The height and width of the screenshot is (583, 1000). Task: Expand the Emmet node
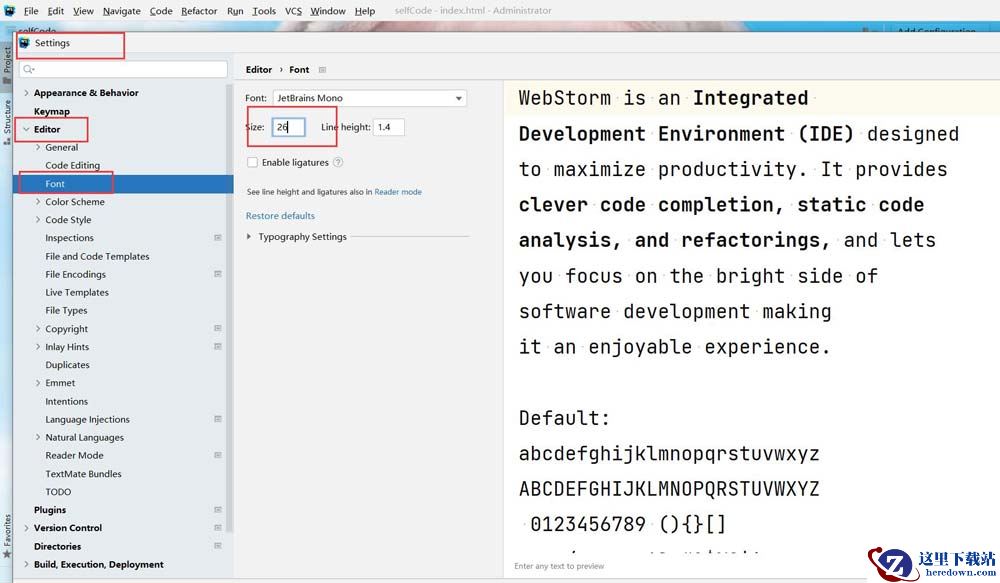pos(38,383)
